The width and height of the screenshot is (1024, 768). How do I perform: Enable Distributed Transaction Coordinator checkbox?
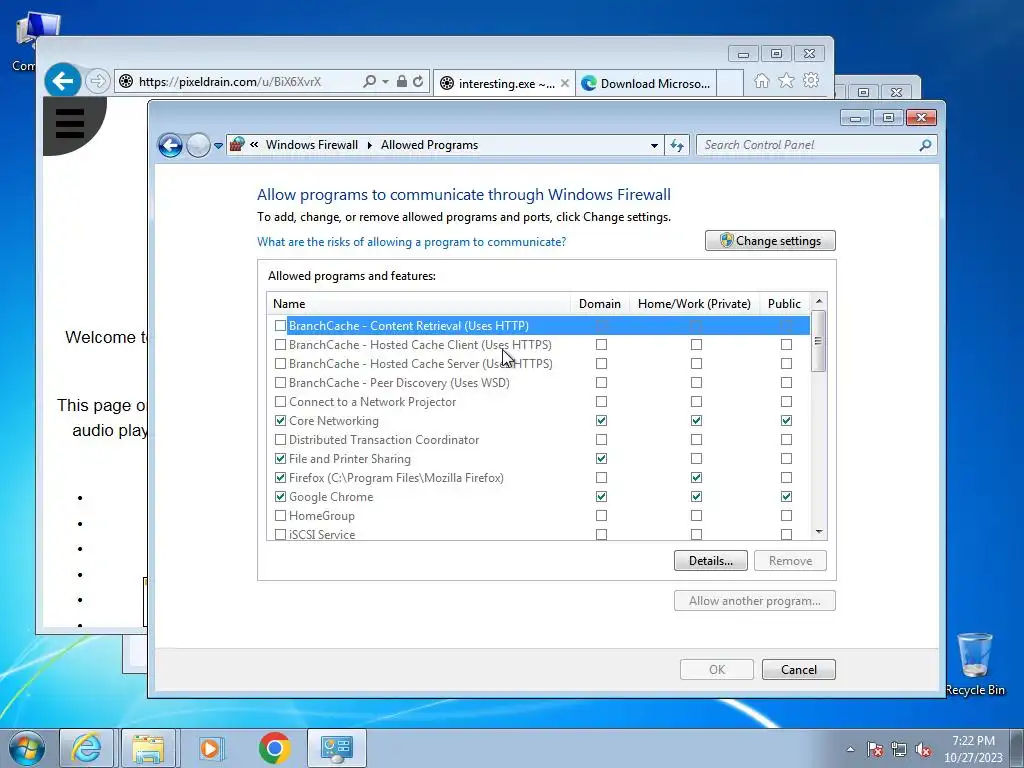click(x=280, y=440)
